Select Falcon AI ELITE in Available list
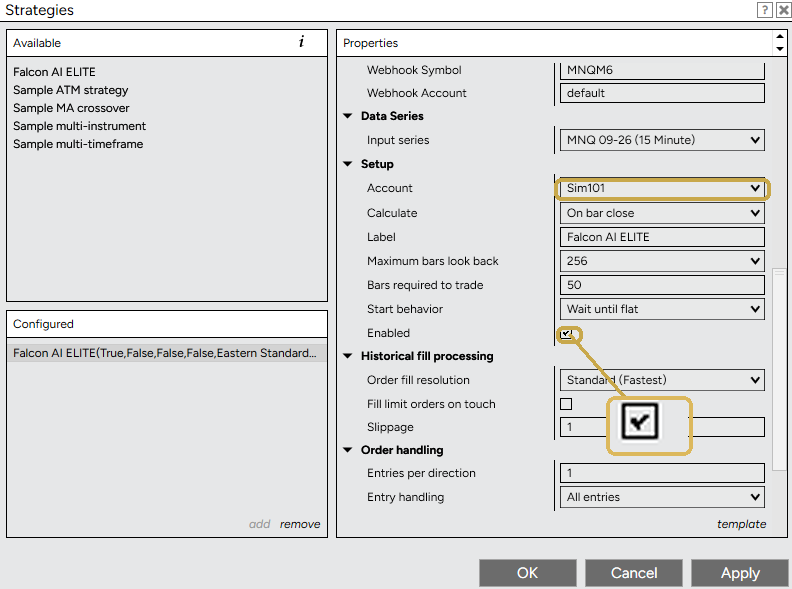The image size is (792, 589). click(54, 72)
